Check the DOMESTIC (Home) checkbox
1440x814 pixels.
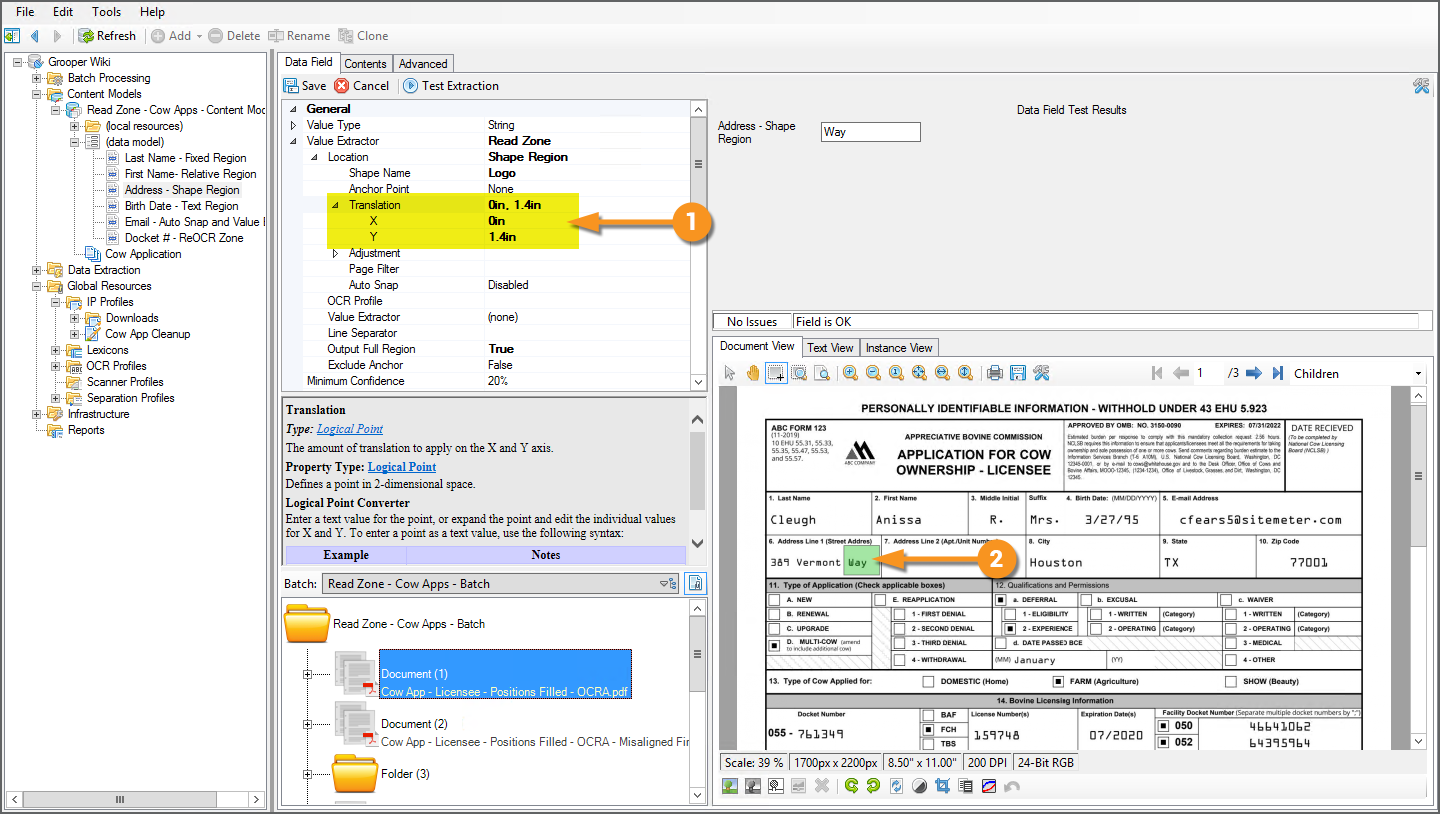coord(929,681)
